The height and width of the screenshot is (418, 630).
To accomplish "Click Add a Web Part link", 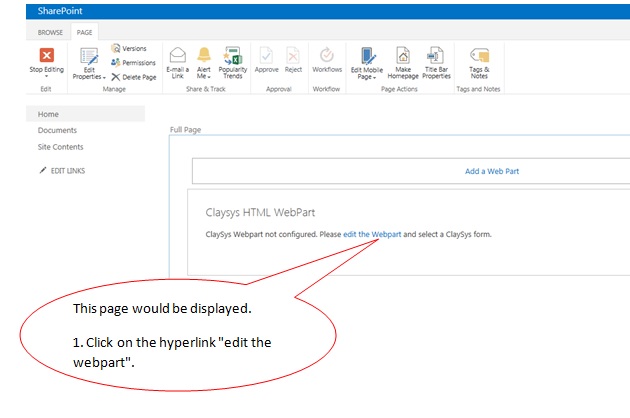I will point(492,171).
